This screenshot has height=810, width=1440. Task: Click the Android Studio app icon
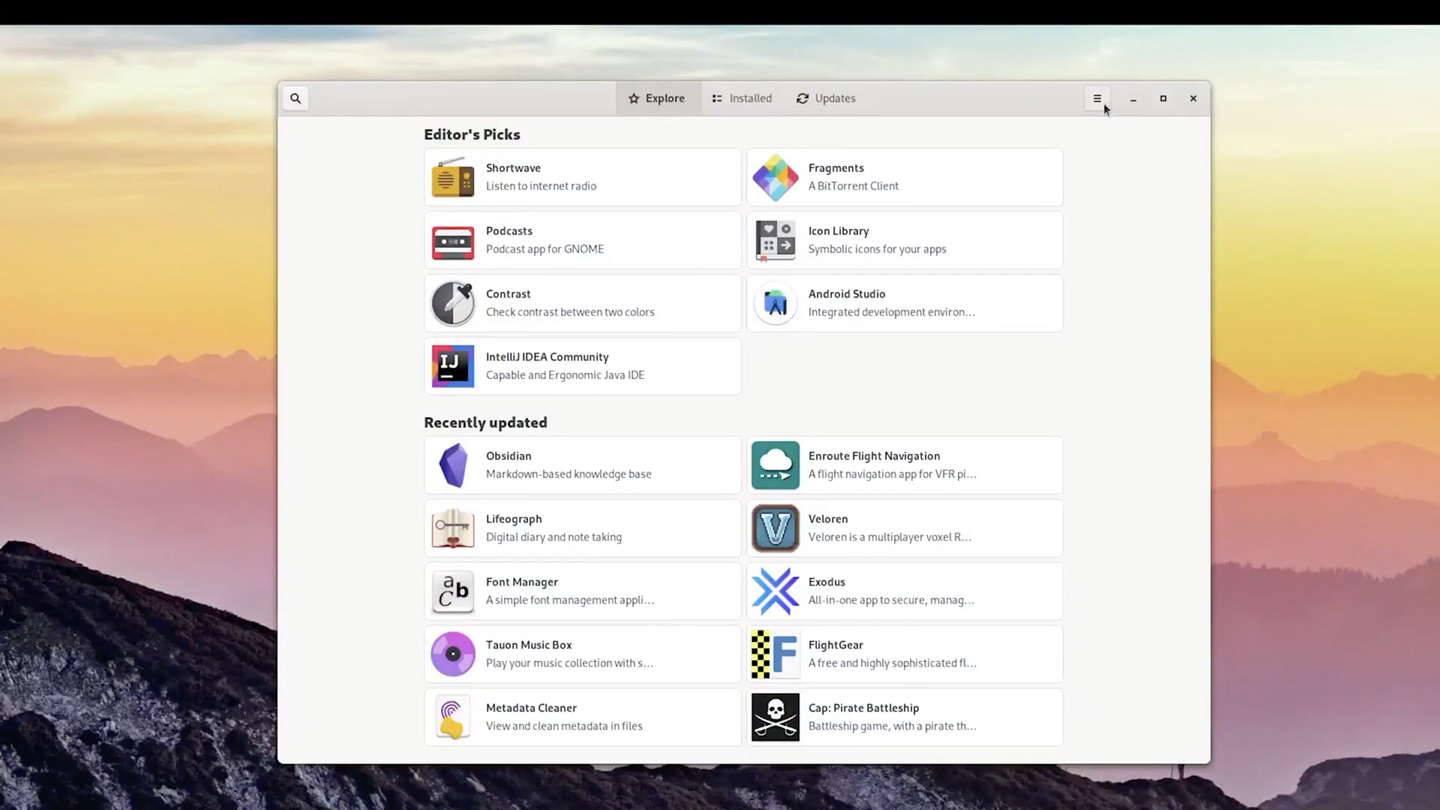(775, 303)
